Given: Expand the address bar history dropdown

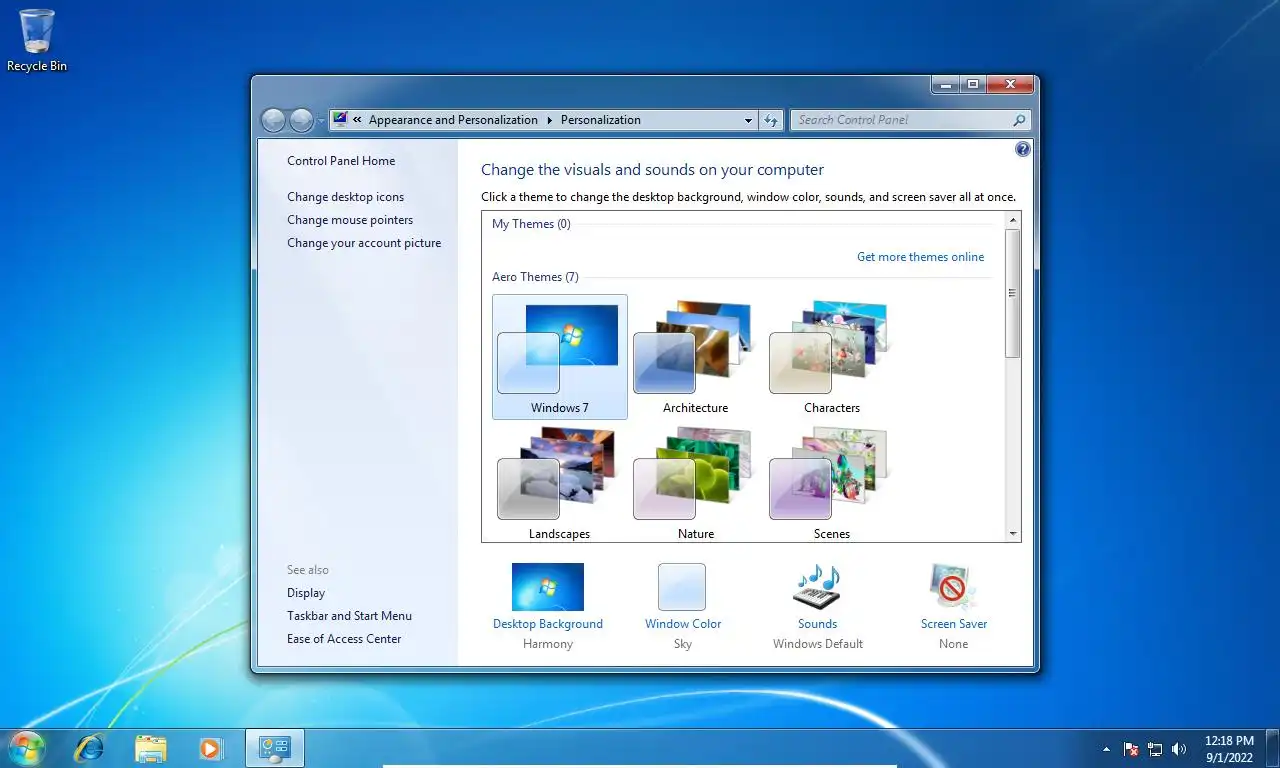Looking at the screenshot, I should 748,120.
